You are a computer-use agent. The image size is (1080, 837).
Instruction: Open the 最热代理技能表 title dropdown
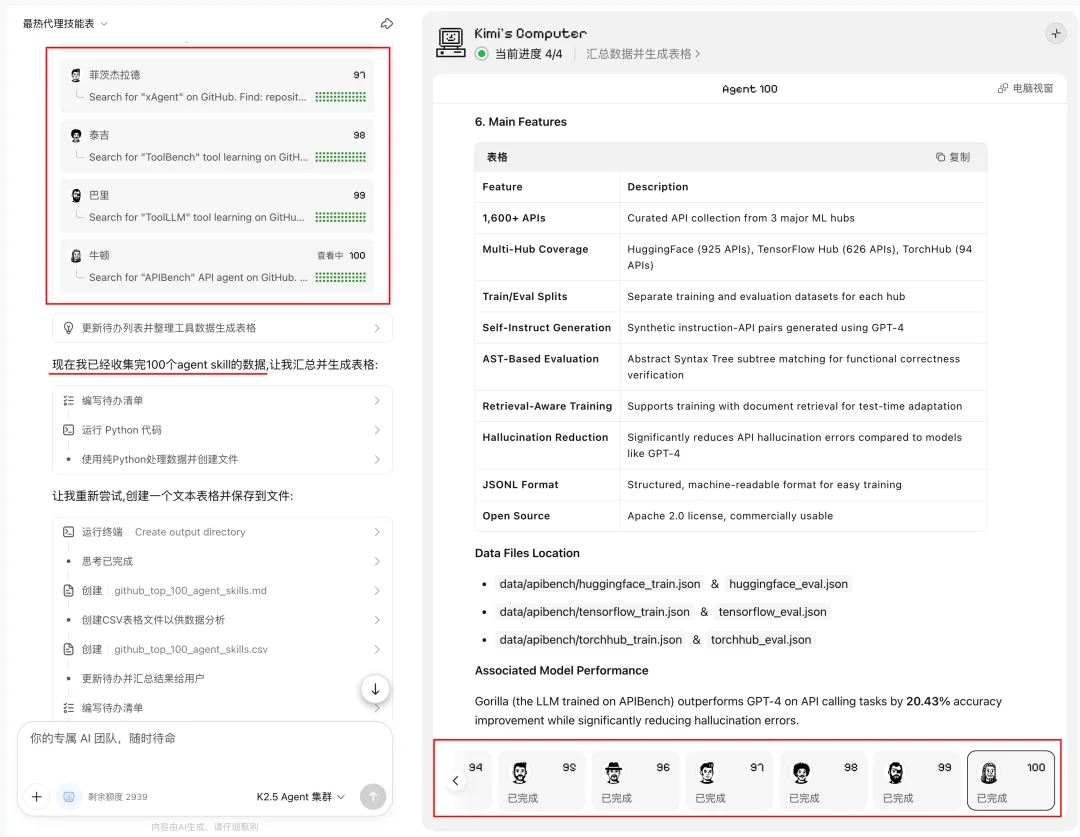66,24
